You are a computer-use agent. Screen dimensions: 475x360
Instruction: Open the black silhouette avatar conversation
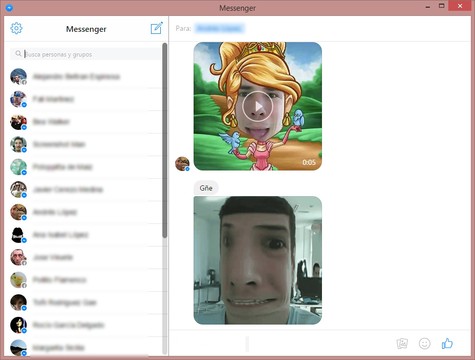point(86,235)
